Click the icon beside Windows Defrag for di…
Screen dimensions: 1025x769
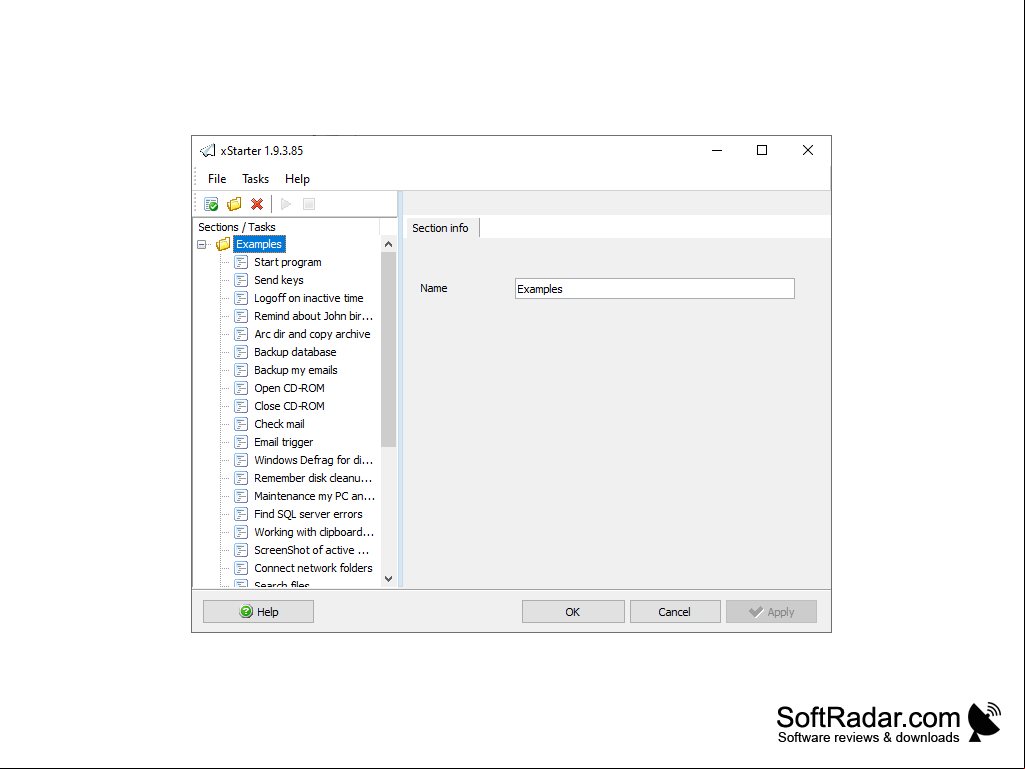click(x=241, y=460)
